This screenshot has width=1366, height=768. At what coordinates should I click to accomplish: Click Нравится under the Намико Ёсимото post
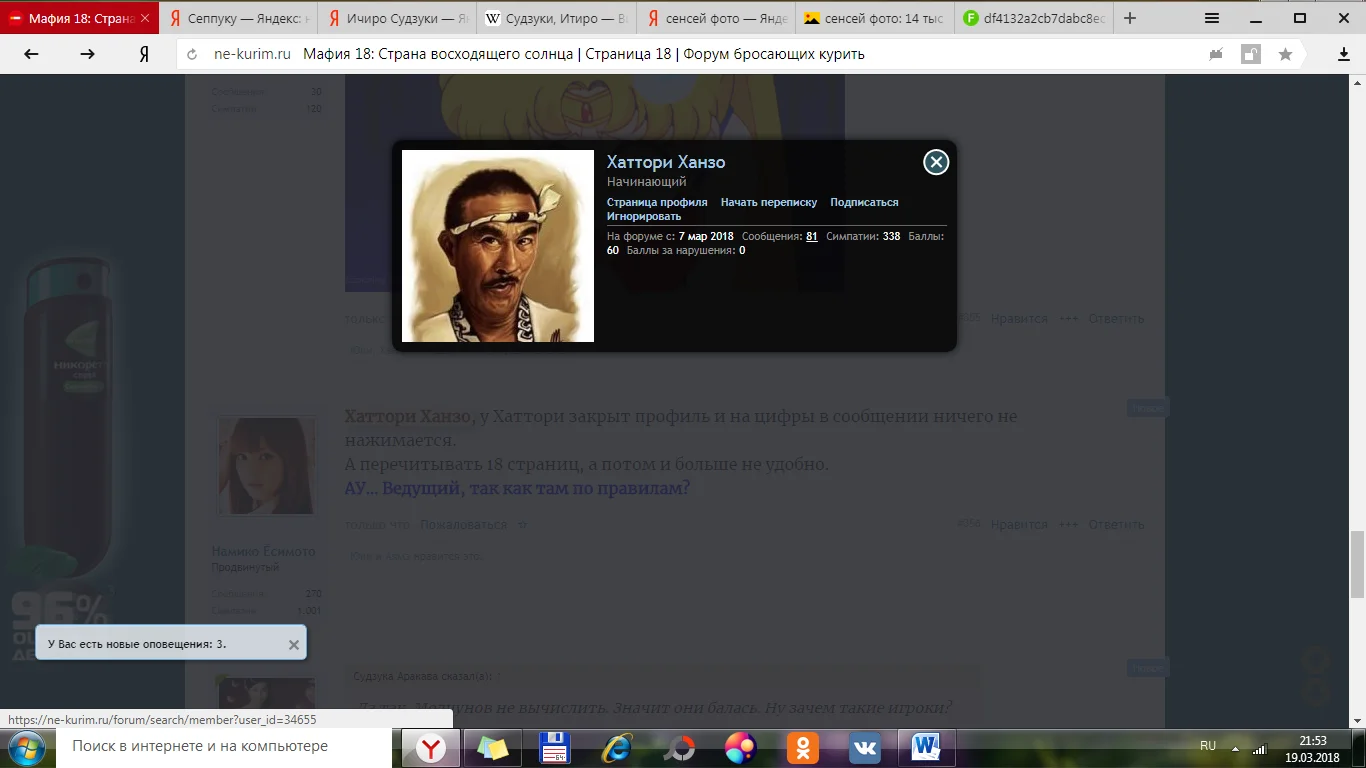1019,525
